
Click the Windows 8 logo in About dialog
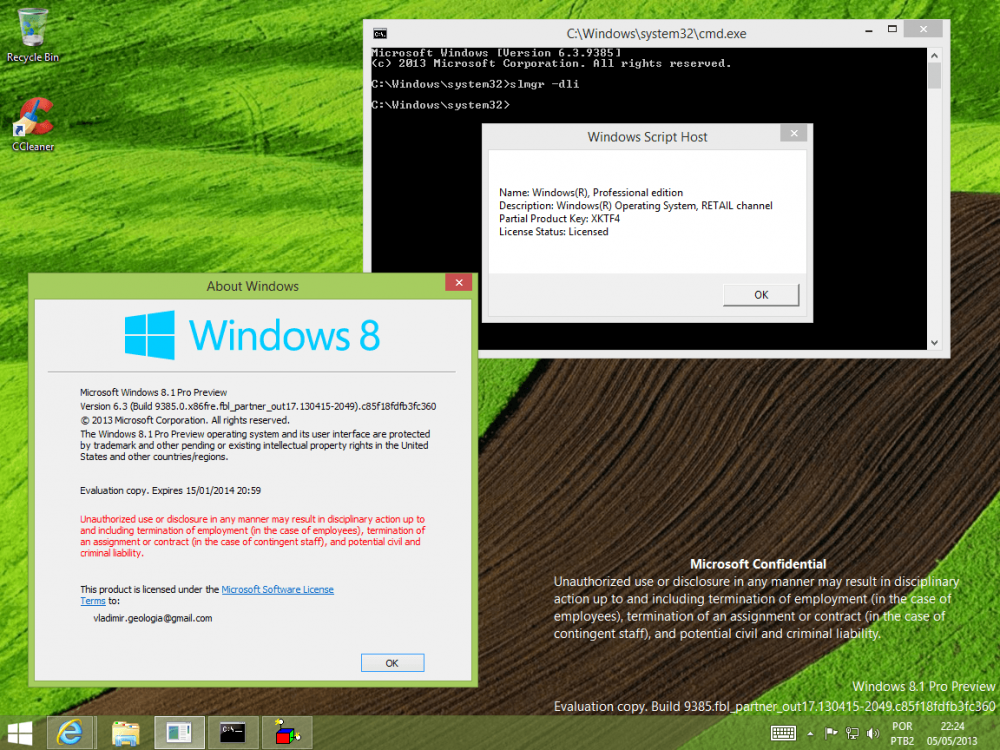point(252,335)
